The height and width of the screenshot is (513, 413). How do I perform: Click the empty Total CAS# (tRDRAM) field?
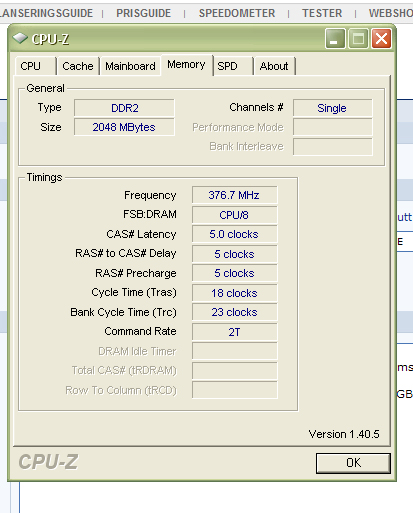[234, 371]
